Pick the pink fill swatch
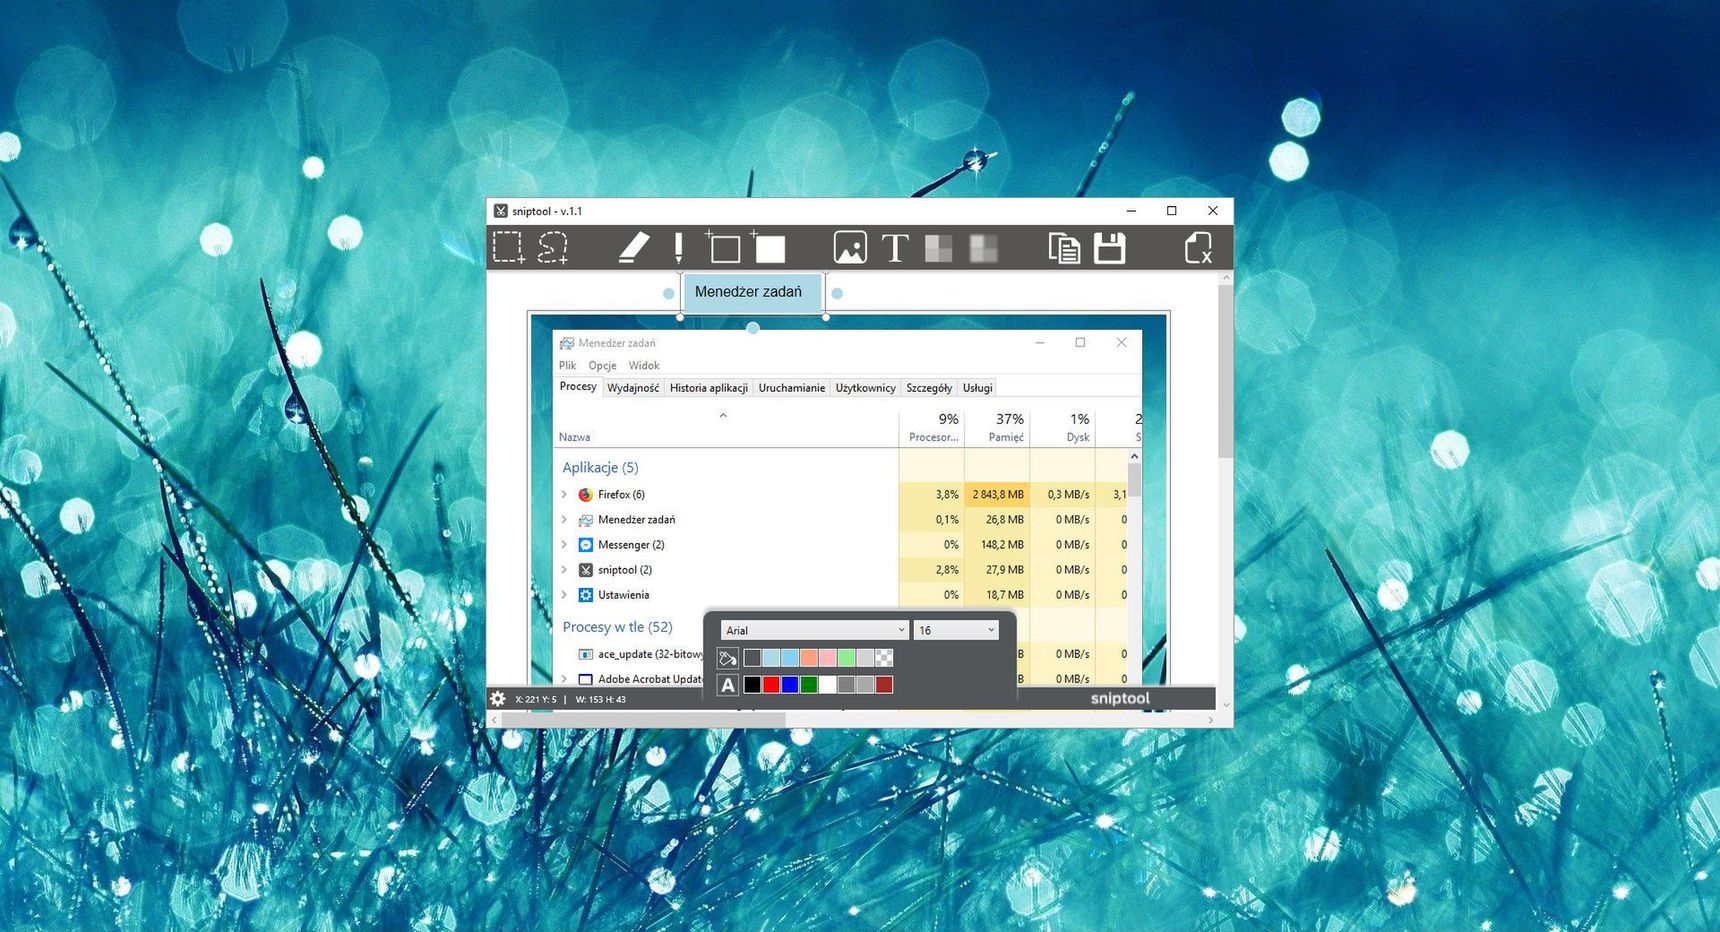 click(828, 658)
